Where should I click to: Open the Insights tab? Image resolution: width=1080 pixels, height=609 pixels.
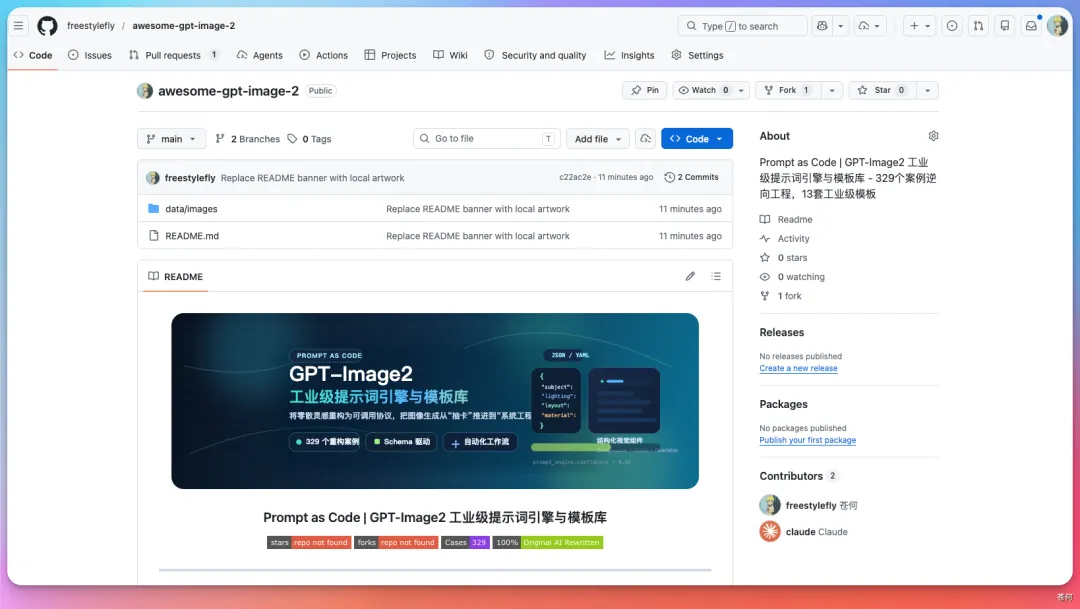(x=629, y=55)
